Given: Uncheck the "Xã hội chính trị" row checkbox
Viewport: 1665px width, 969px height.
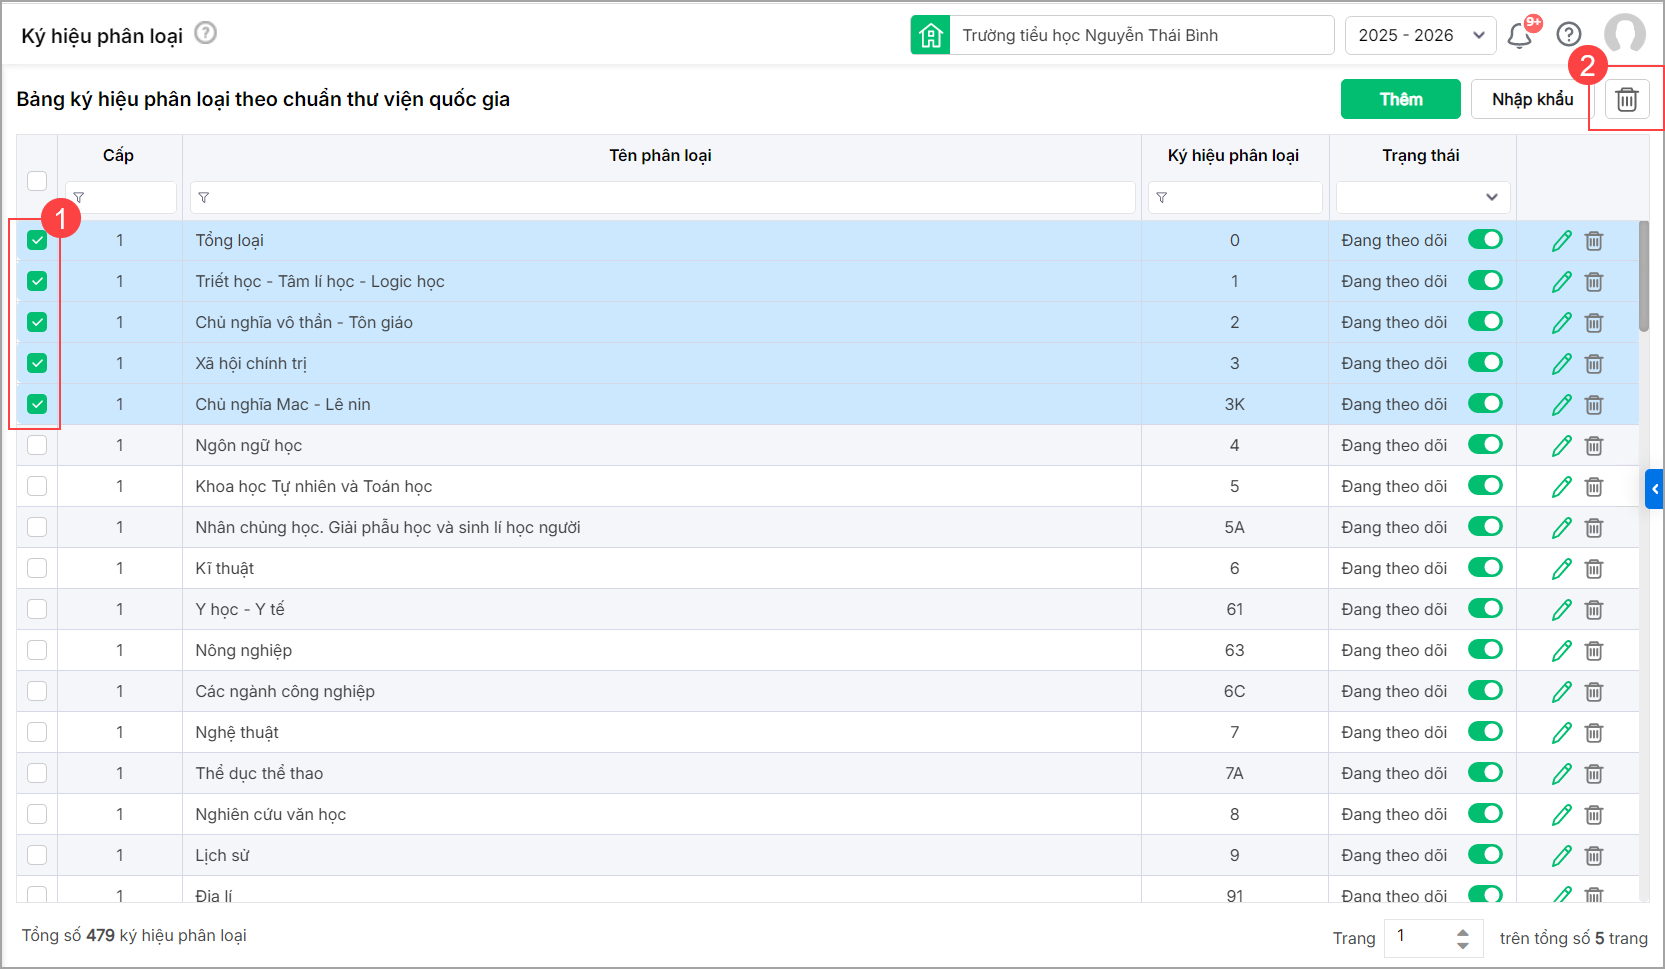Looking at the screenshot, I should click(37, 363).
